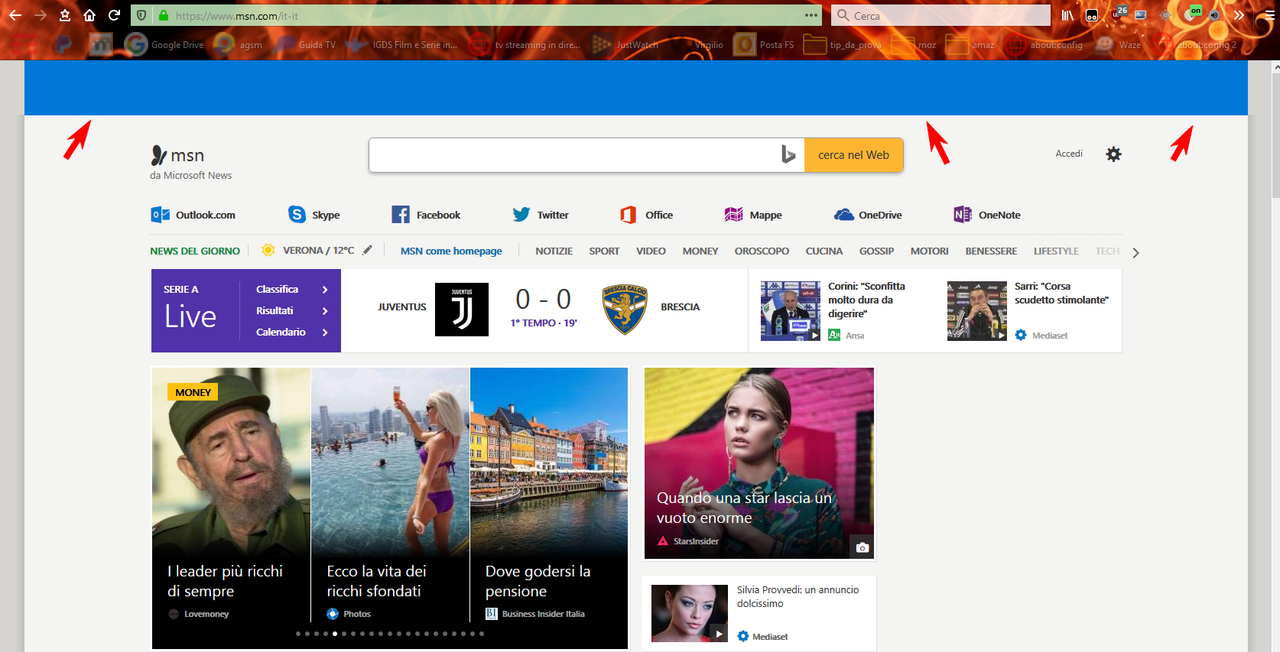
Task: Open the Google Drive bookmark
Action: pyautogui.click(x=165, y=44)
